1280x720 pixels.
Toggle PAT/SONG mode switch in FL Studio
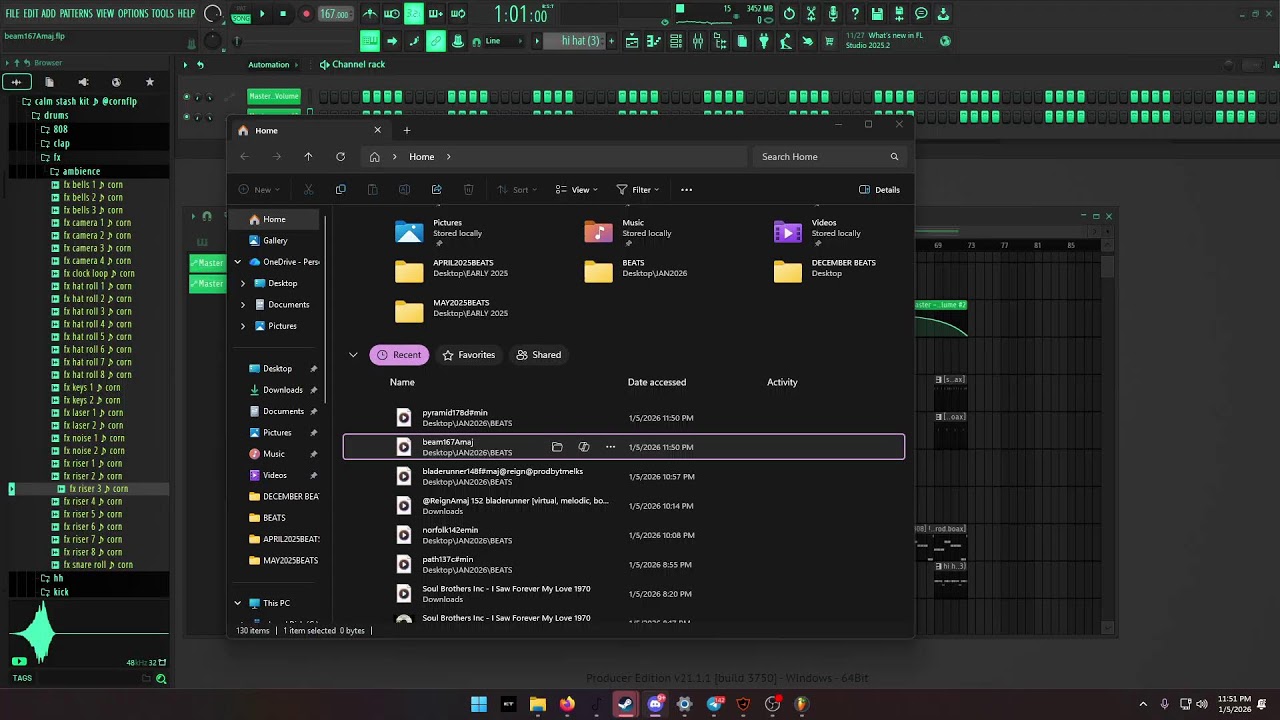(241, 14)
